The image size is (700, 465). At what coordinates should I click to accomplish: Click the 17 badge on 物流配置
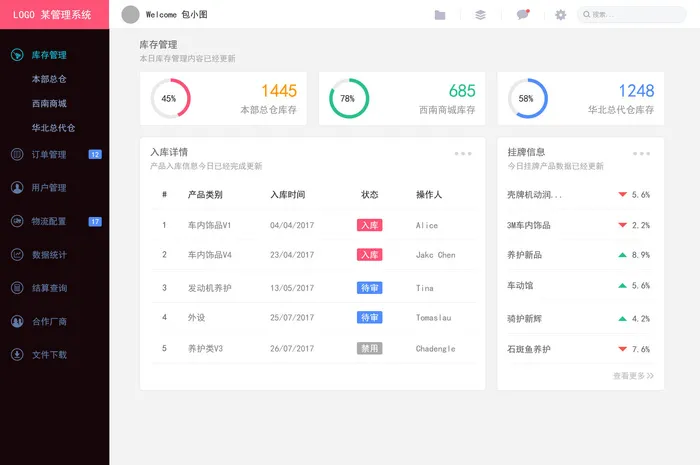point(95,221)
